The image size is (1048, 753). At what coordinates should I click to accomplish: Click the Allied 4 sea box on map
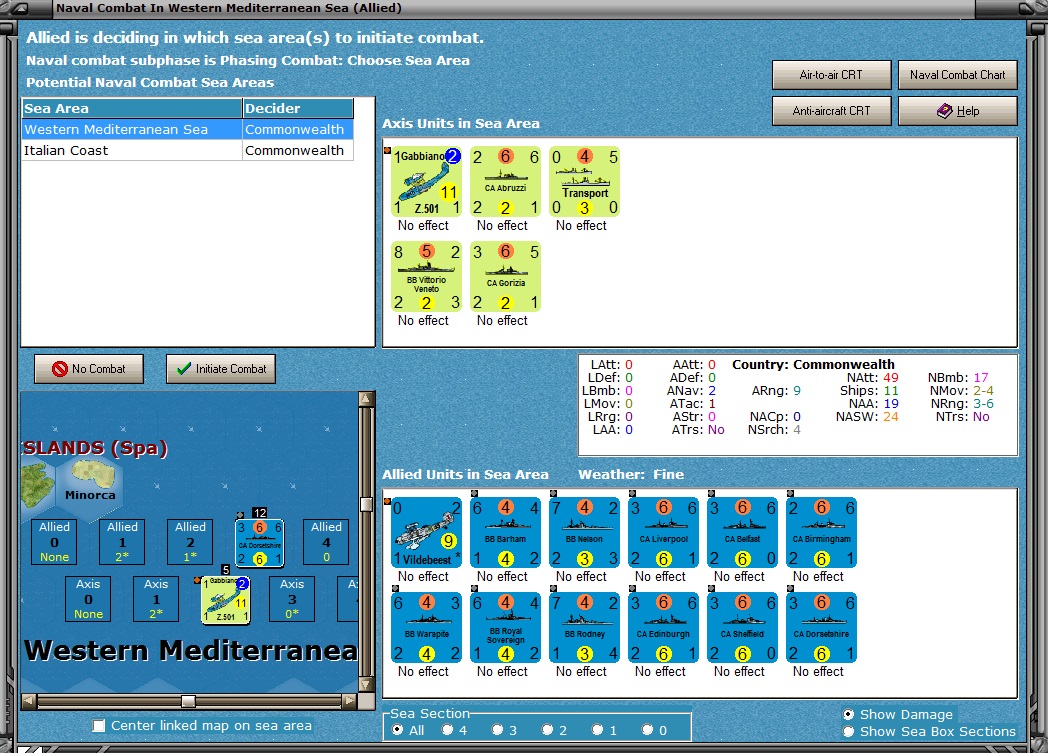(x=326, y=543)
